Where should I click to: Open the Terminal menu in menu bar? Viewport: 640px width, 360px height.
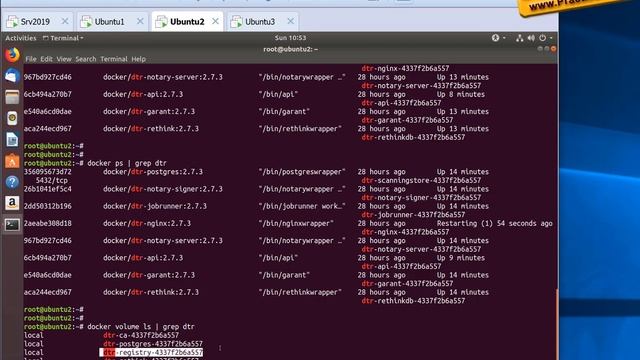(114, 59)
